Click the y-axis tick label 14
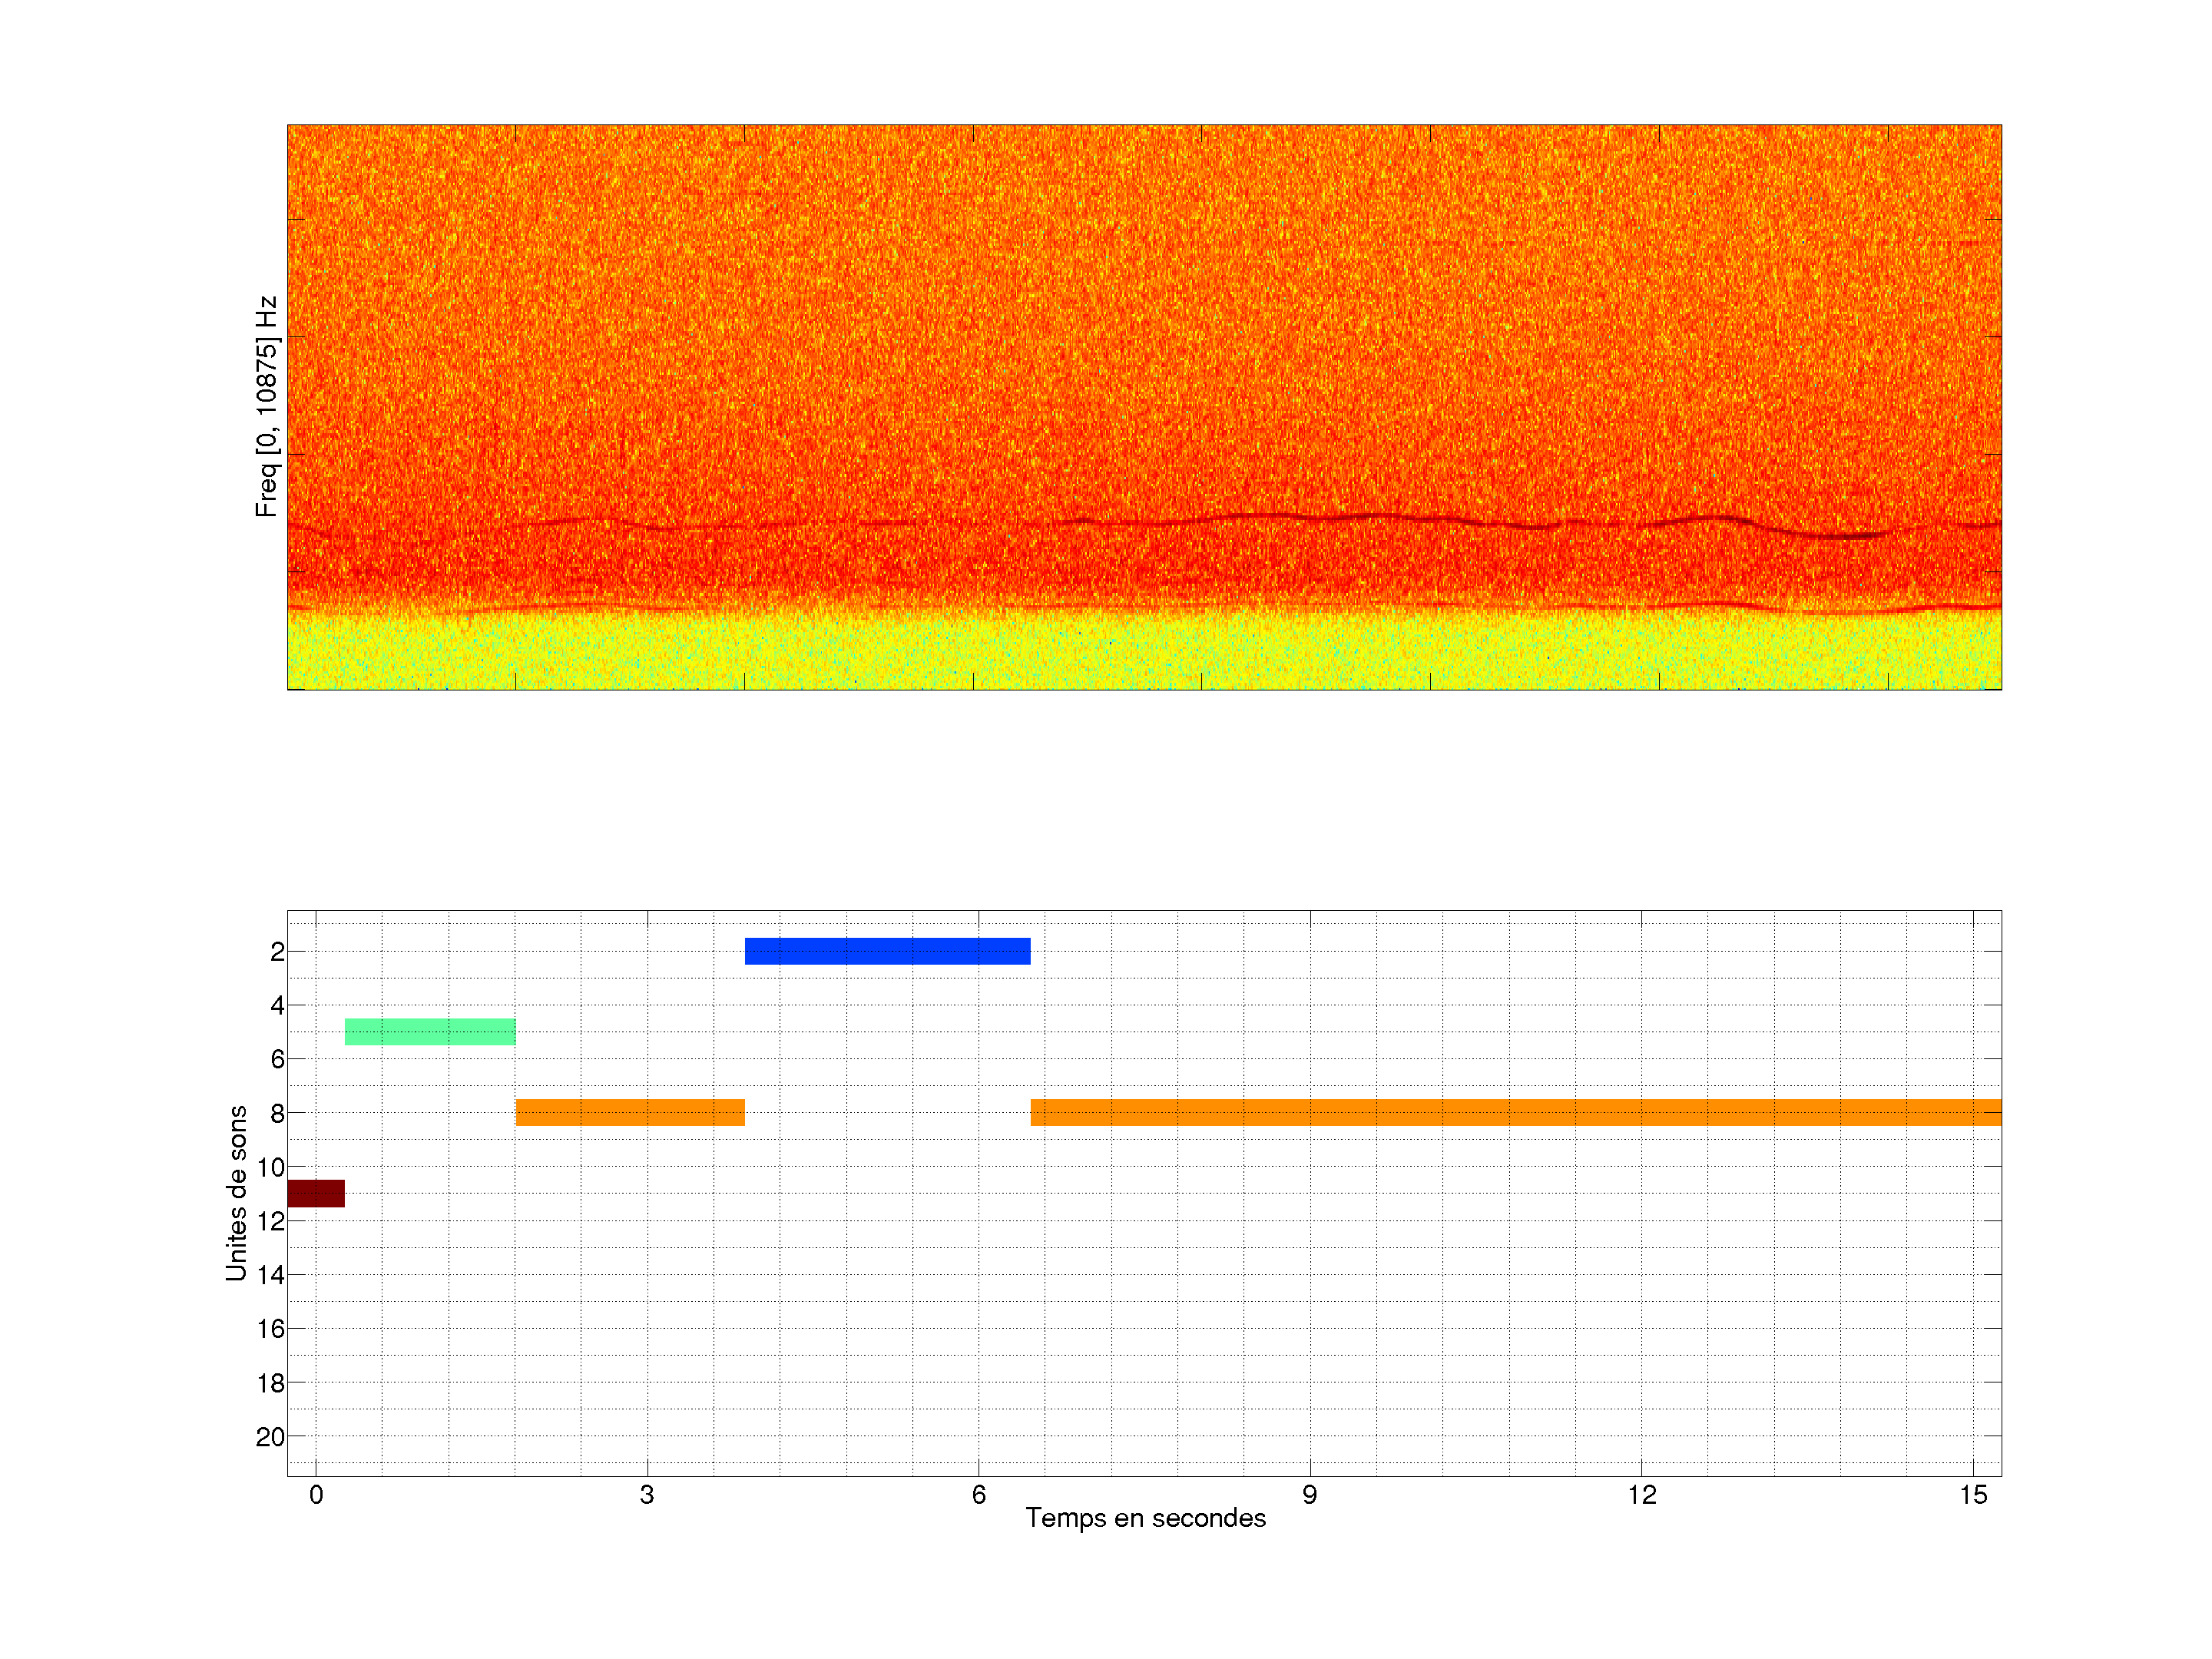2212x1659 pixels. (270, 1275)
